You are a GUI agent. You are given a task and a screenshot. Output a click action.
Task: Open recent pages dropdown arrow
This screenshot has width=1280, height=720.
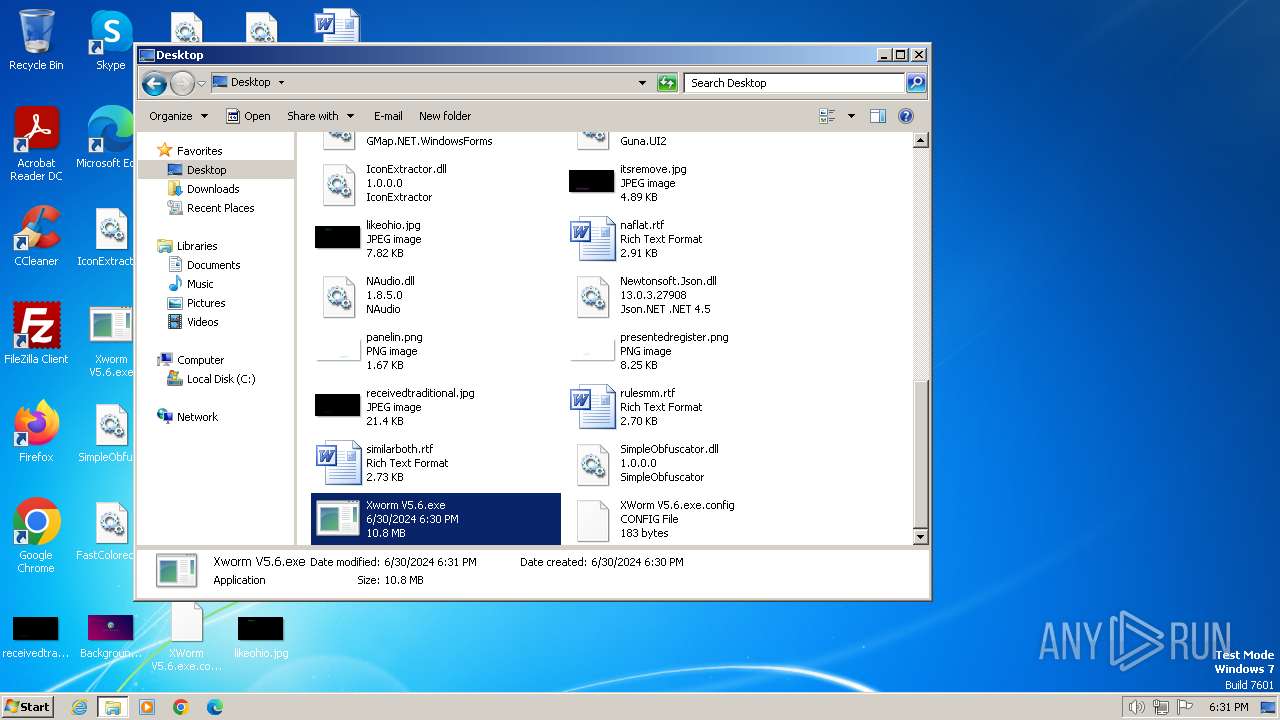(x=202, y=83)
